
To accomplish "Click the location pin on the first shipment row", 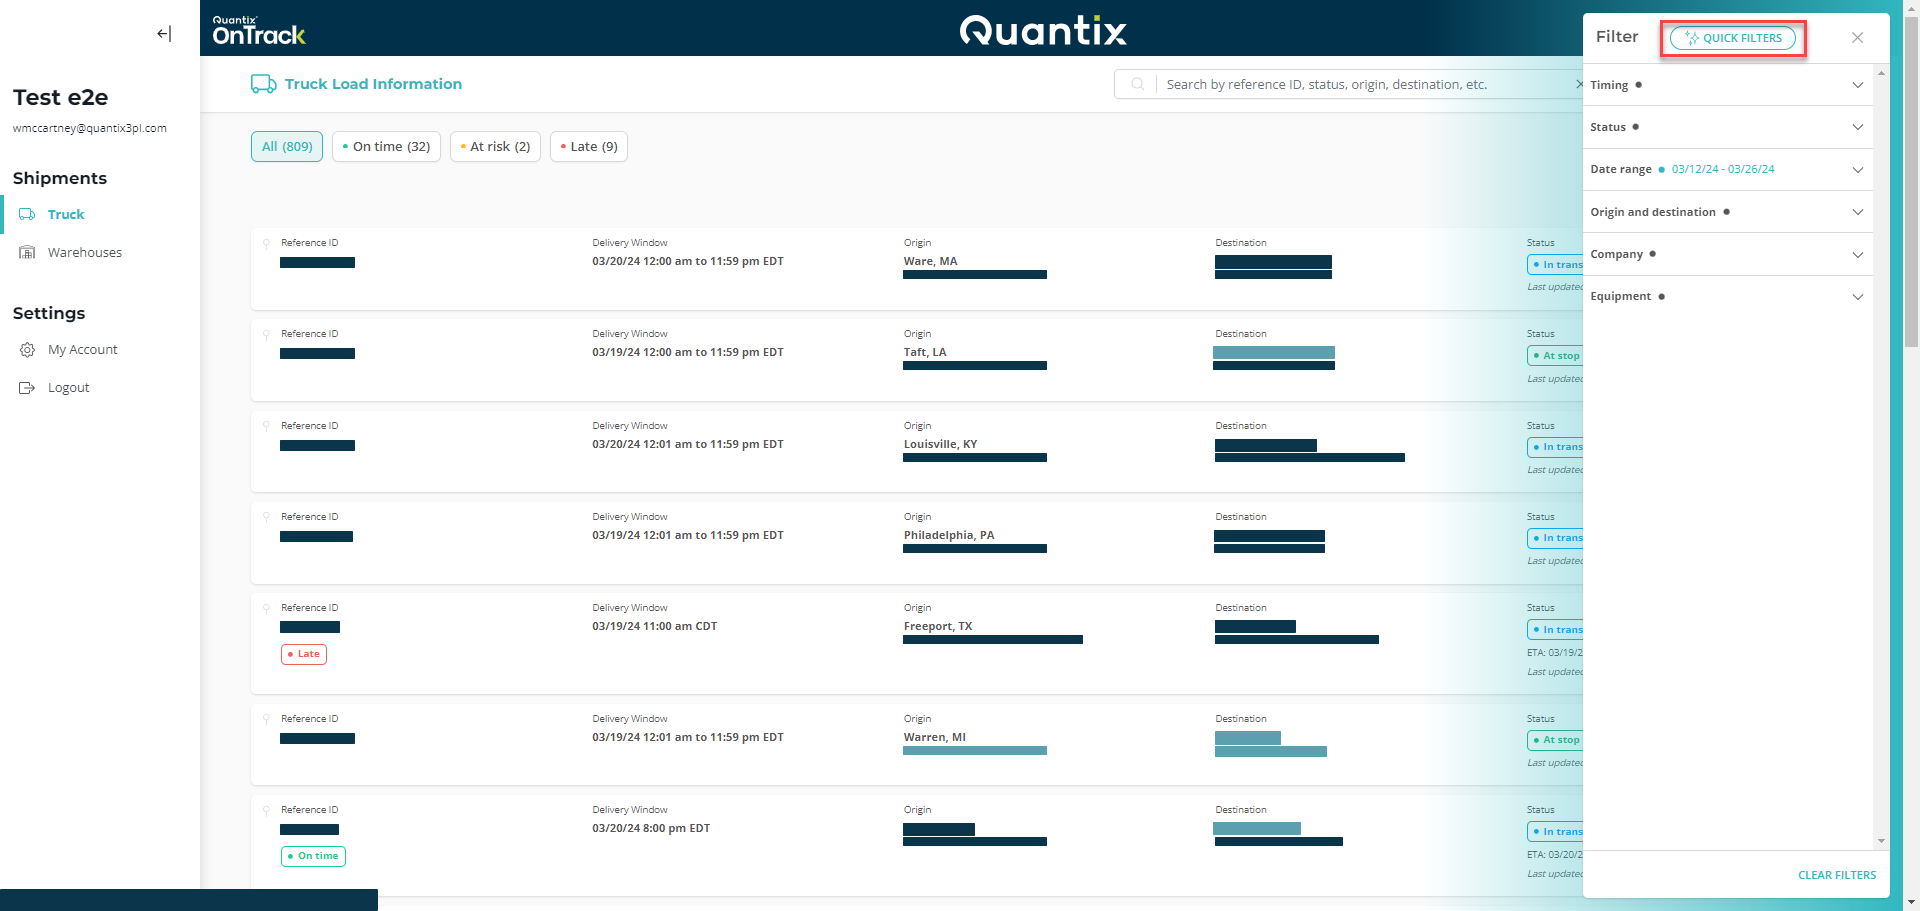I will tap(265, 243).
